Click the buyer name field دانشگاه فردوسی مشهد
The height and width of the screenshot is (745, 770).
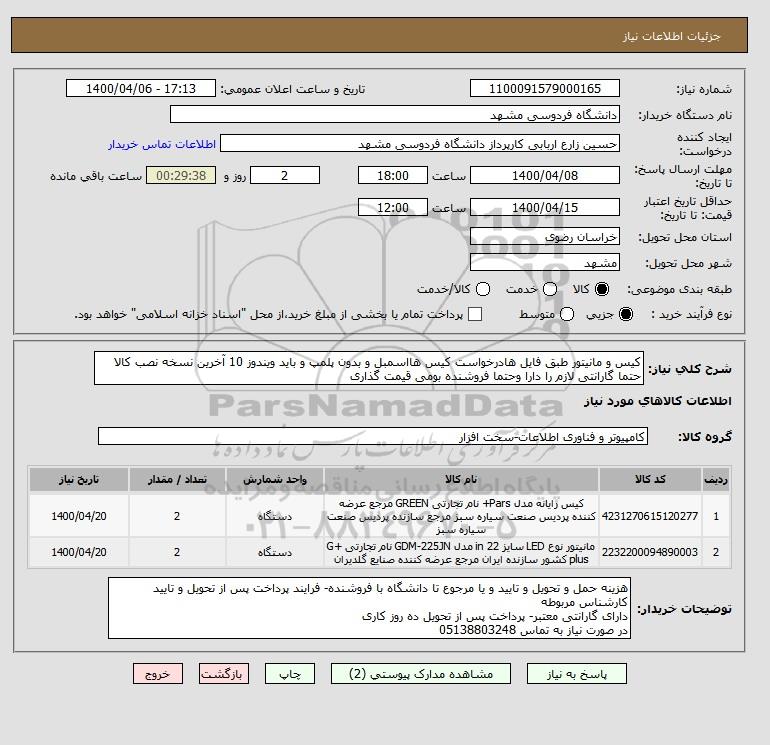(x=395, y=115)
